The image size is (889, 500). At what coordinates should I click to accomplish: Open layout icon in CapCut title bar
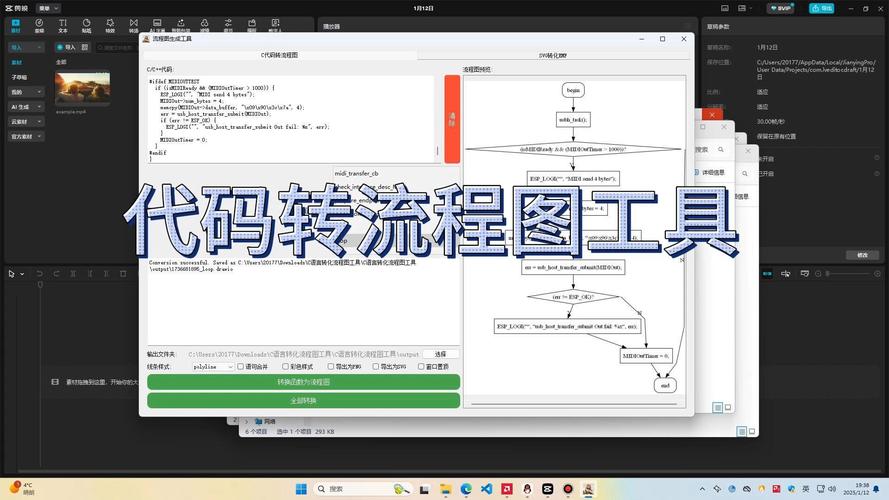click(742, 8)
